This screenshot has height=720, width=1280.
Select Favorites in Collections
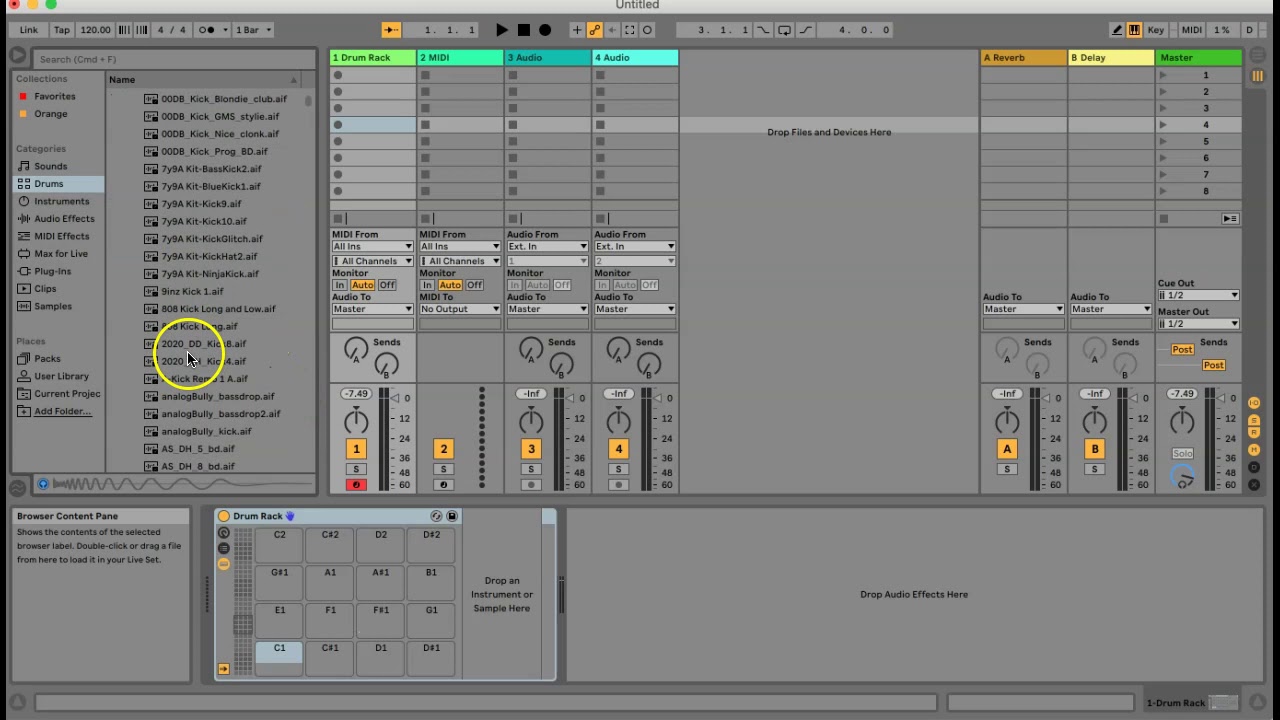(54, 97)
